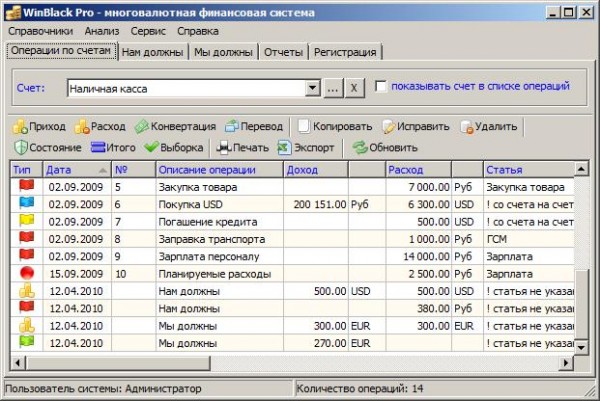The image size is (600, 401).
Task: Toggle the Копировать checkbox in toolbar
Action: click(x=303, y=127)
